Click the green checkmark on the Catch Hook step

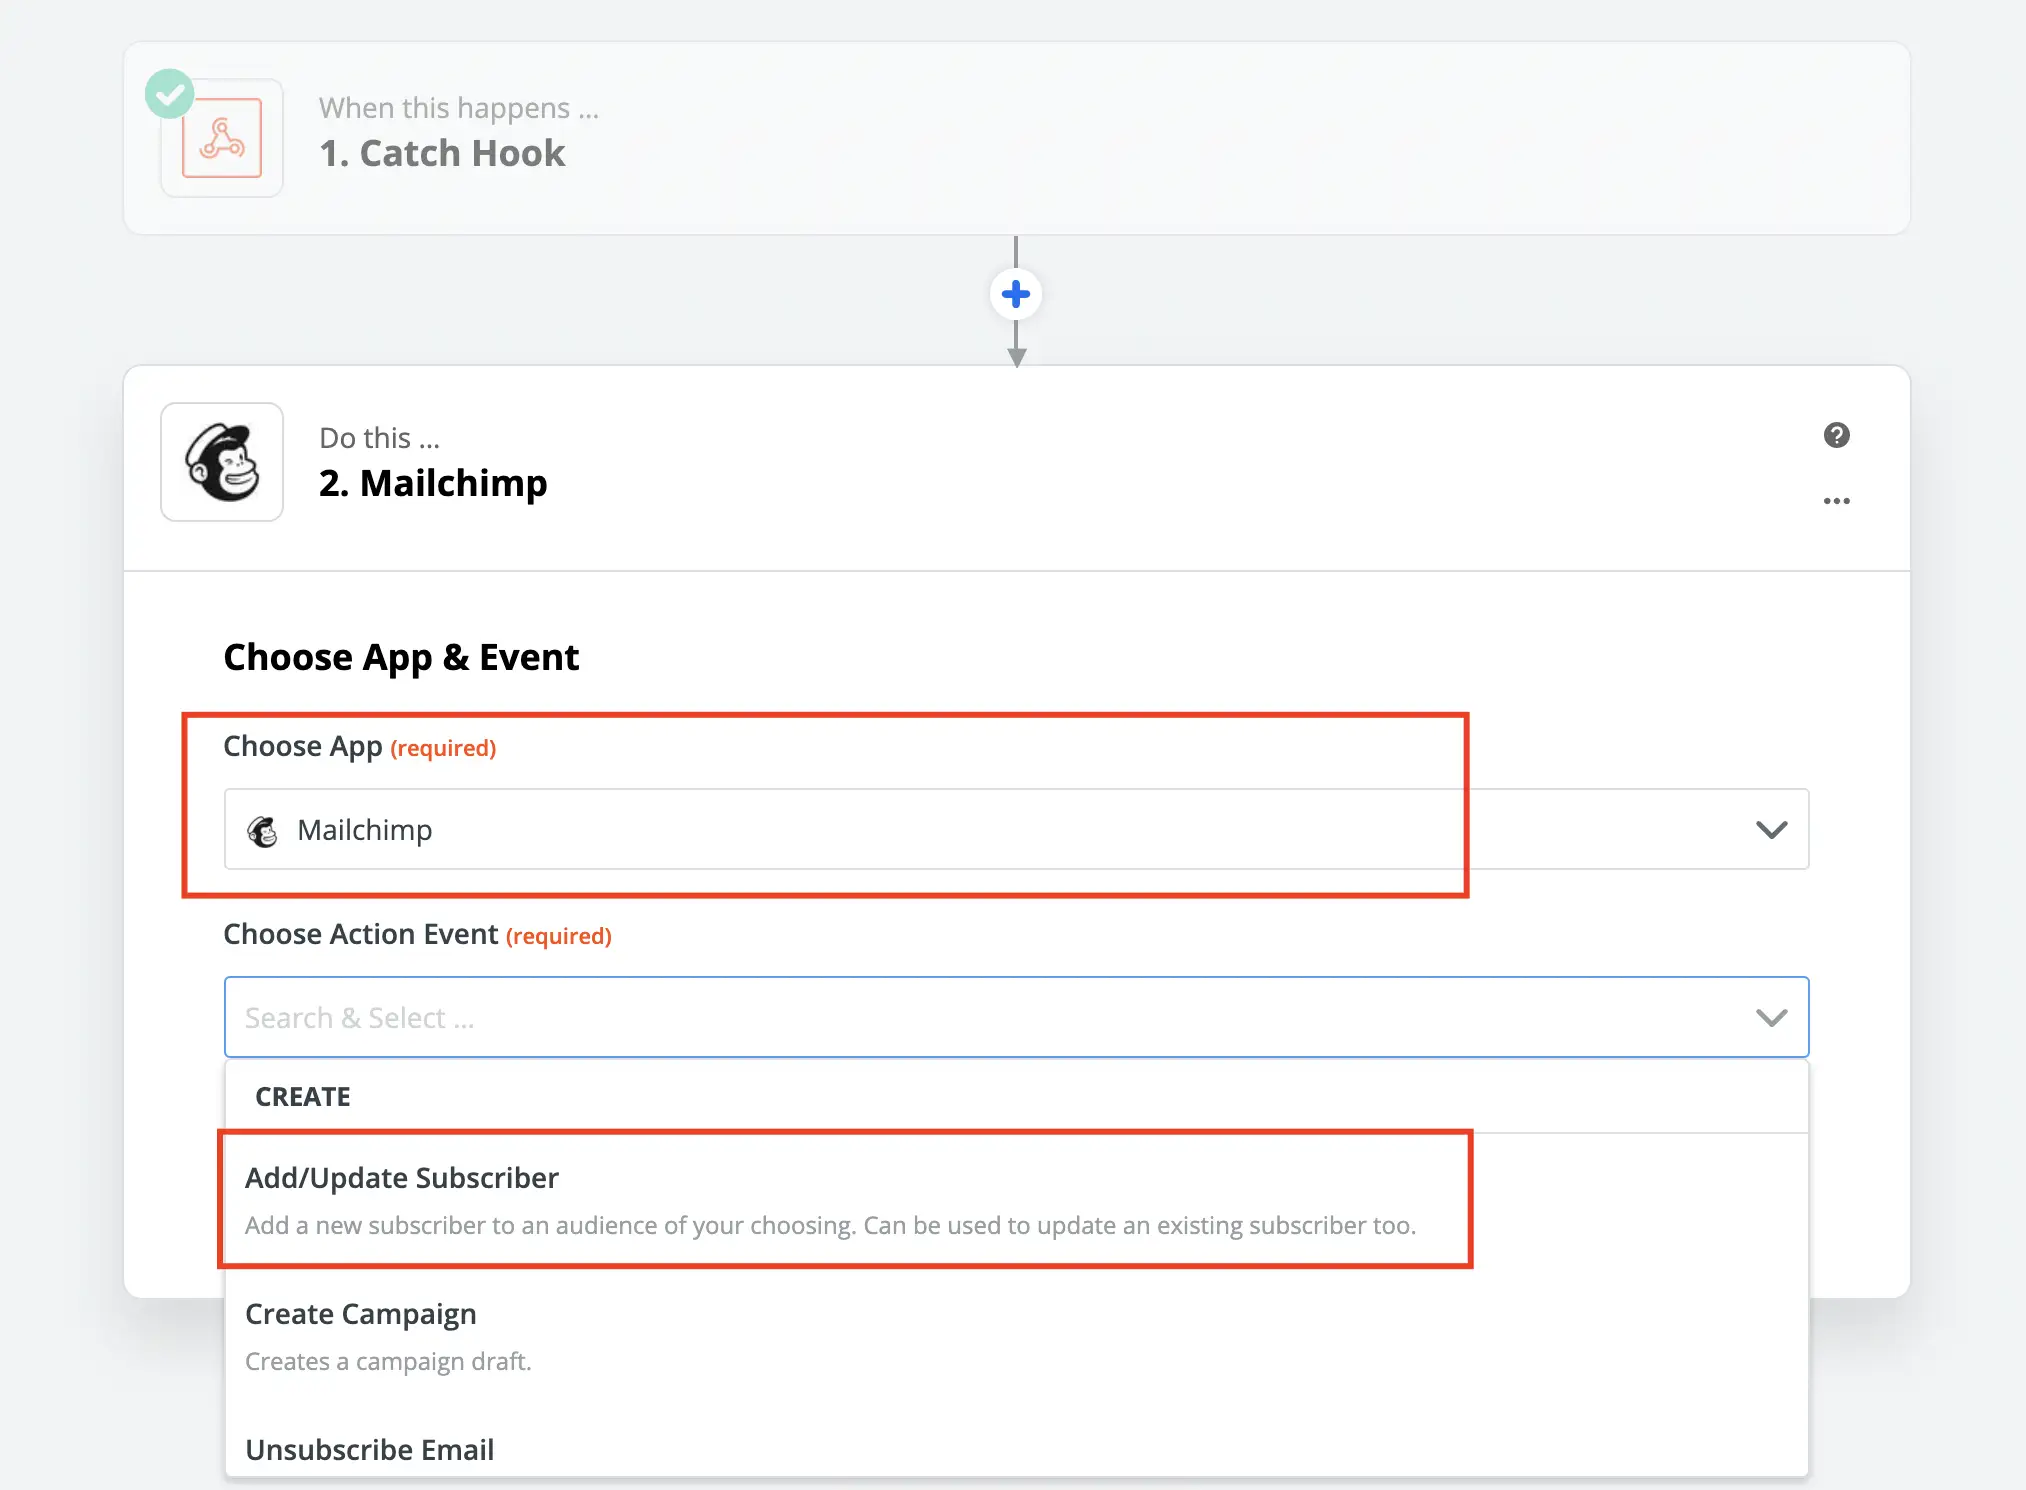point(169,93)
